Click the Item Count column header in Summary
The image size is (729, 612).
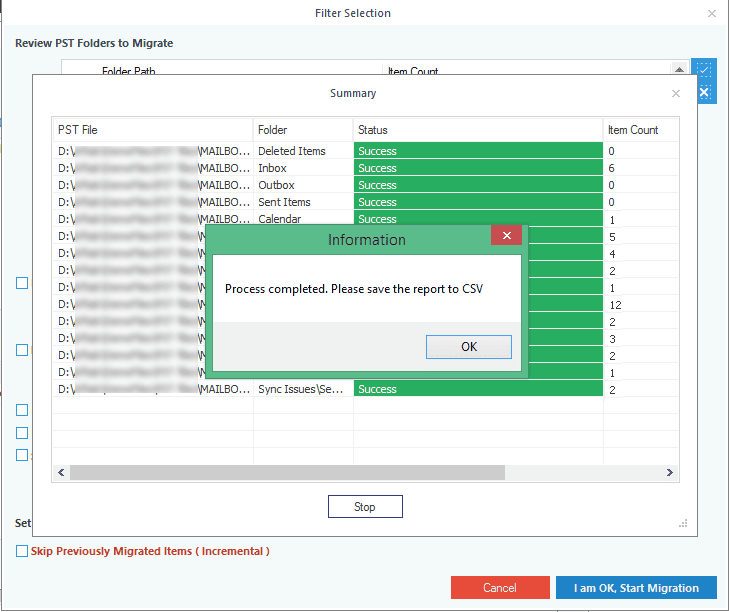pos(640,130)
